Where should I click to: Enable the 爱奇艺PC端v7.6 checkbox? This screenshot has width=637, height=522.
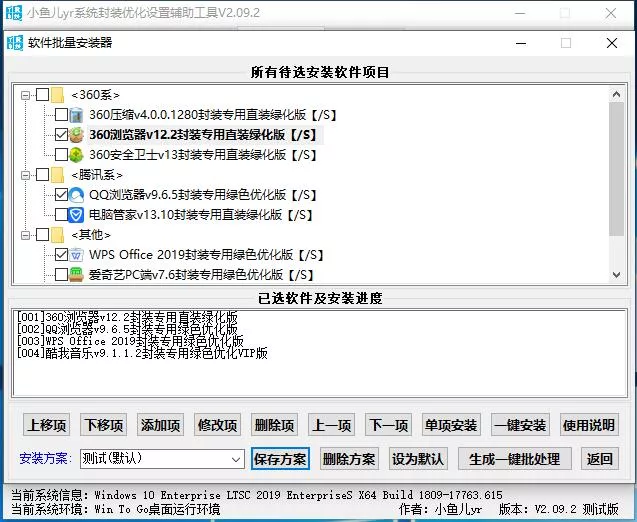point(61,275)
